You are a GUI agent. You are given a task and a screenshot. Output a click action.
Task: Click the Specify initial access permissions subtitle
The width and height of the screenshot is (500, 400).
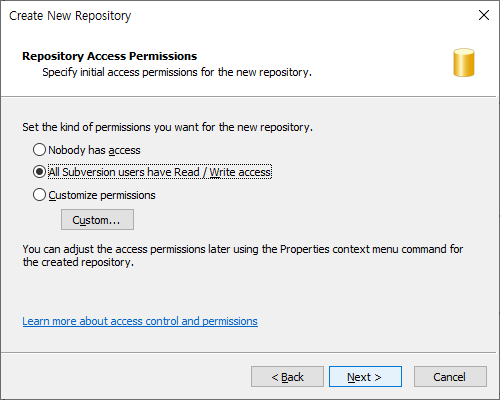(177, 72)
